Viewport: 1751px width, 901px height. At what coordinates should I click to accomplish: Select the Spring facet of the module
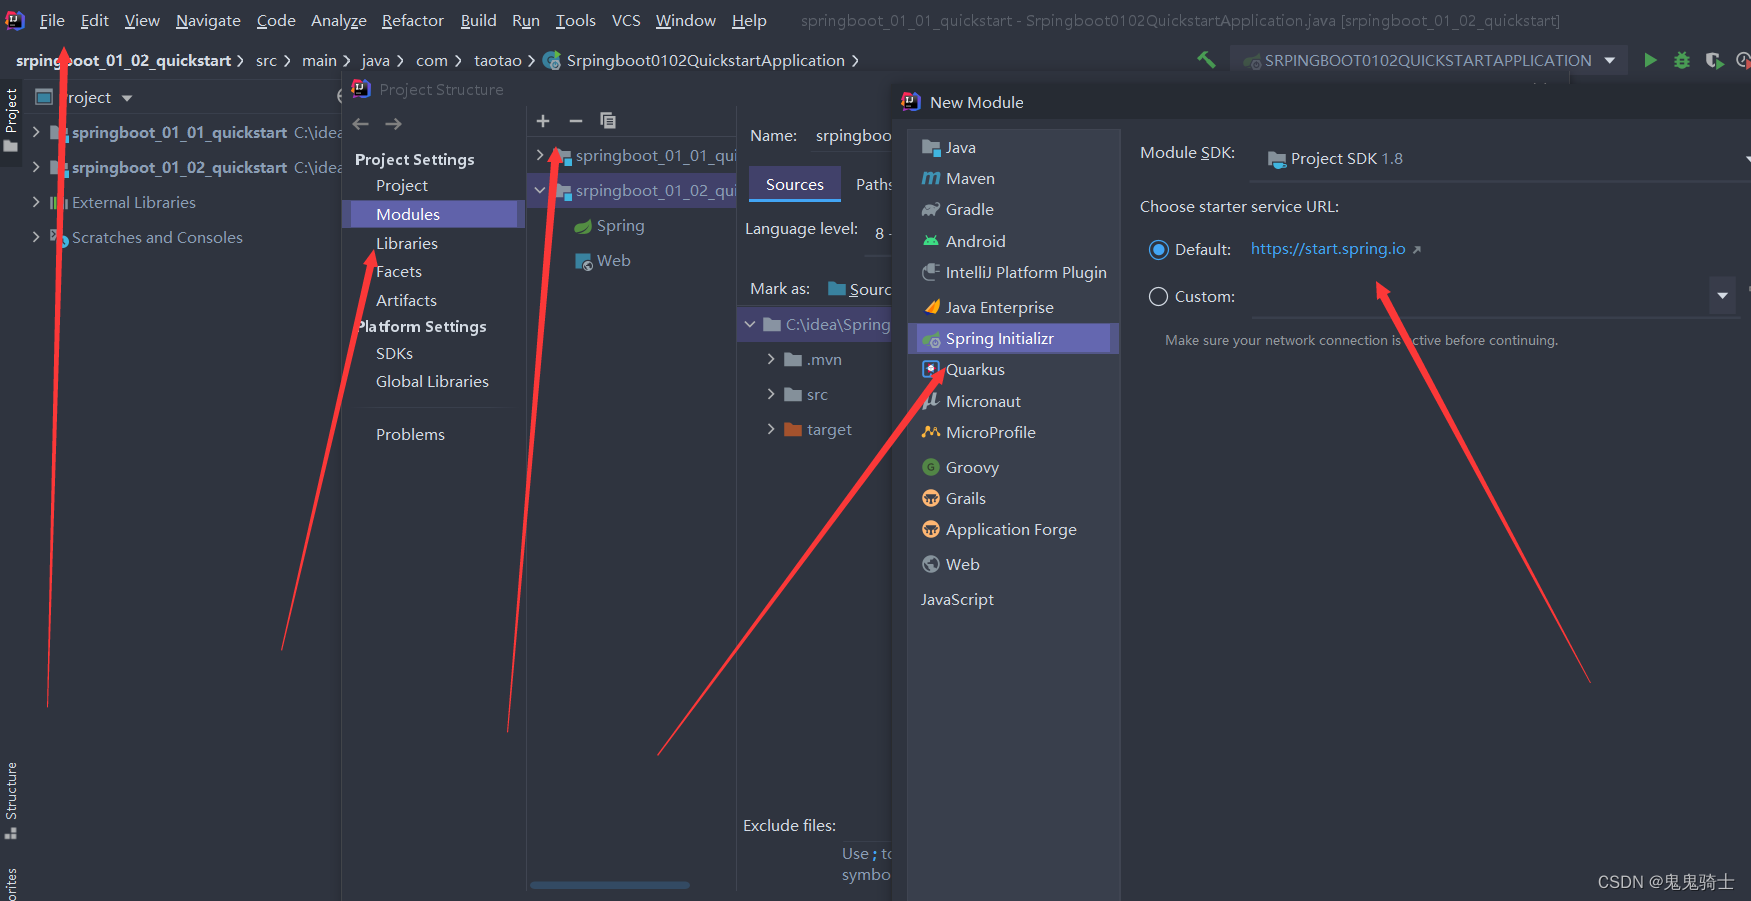click(610, 226)
